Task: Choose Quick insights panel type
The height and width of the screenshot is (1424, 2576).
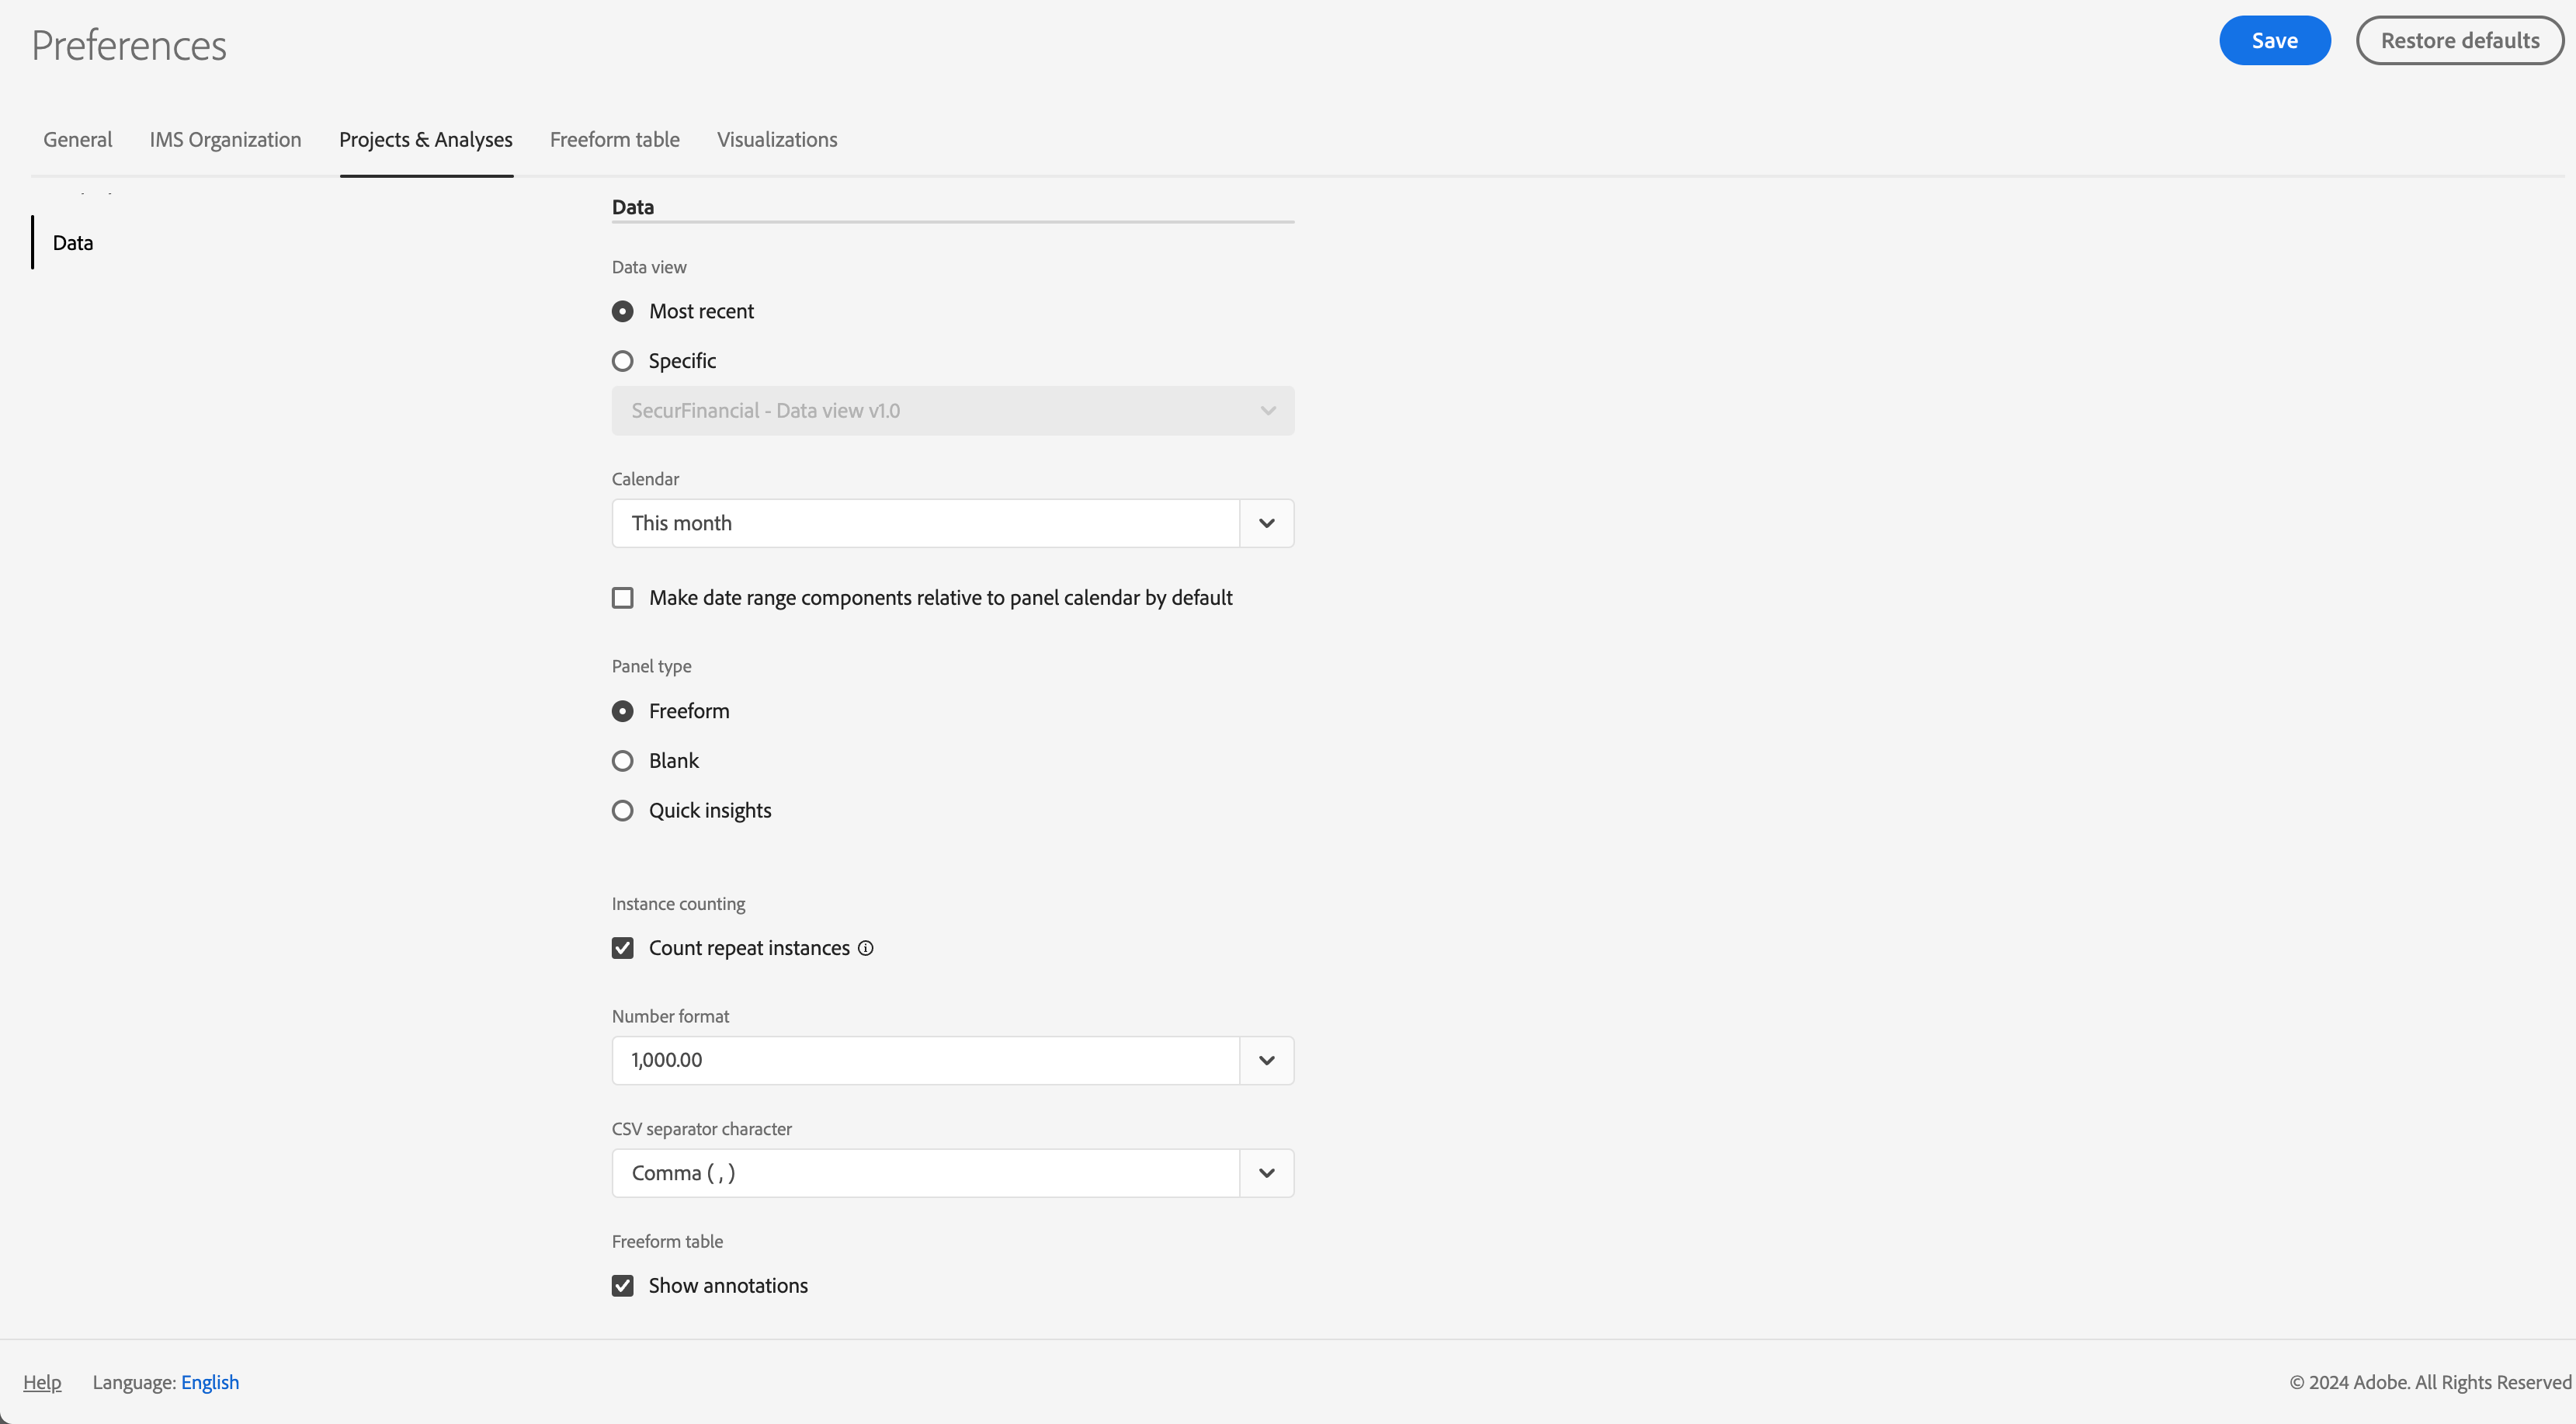Action: click(623, 810)
